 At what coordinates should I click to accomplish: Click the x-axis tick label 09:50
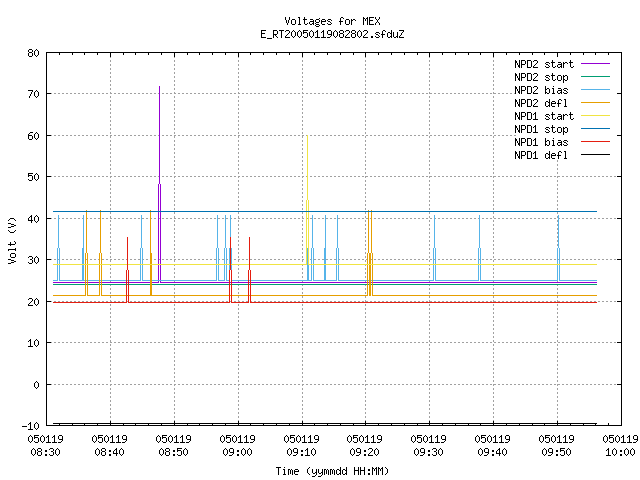(x=556, y=452)
